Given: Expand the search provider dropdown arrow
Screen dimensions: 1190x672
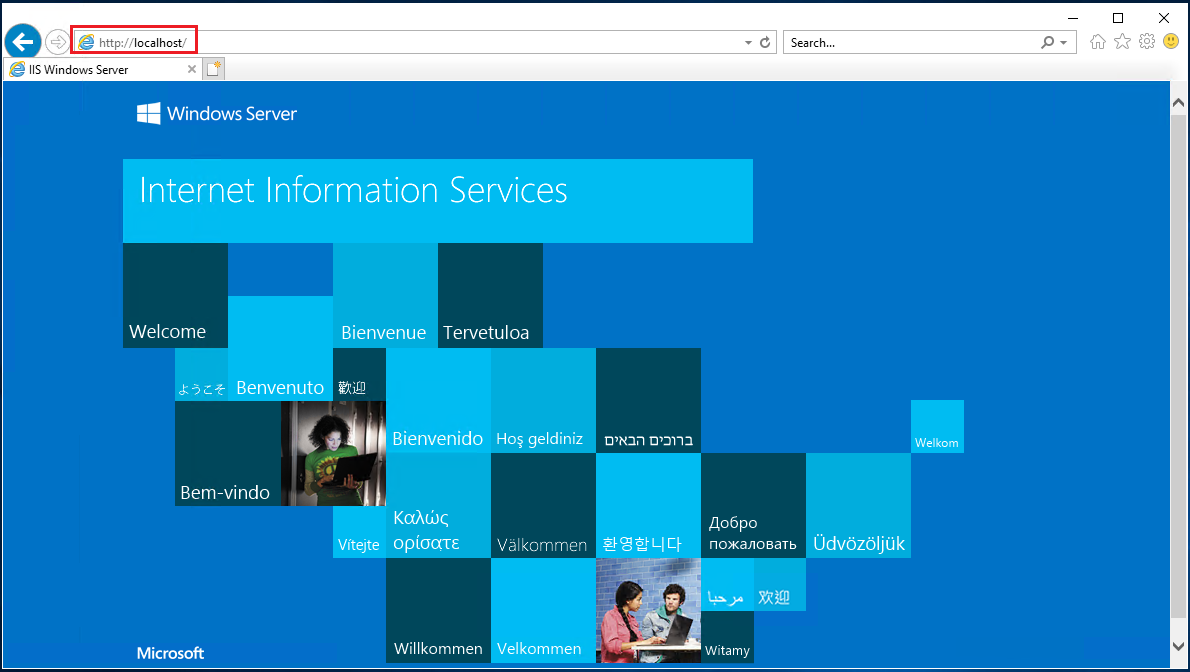Looking at the screenshot, I should coord(1063,43).
